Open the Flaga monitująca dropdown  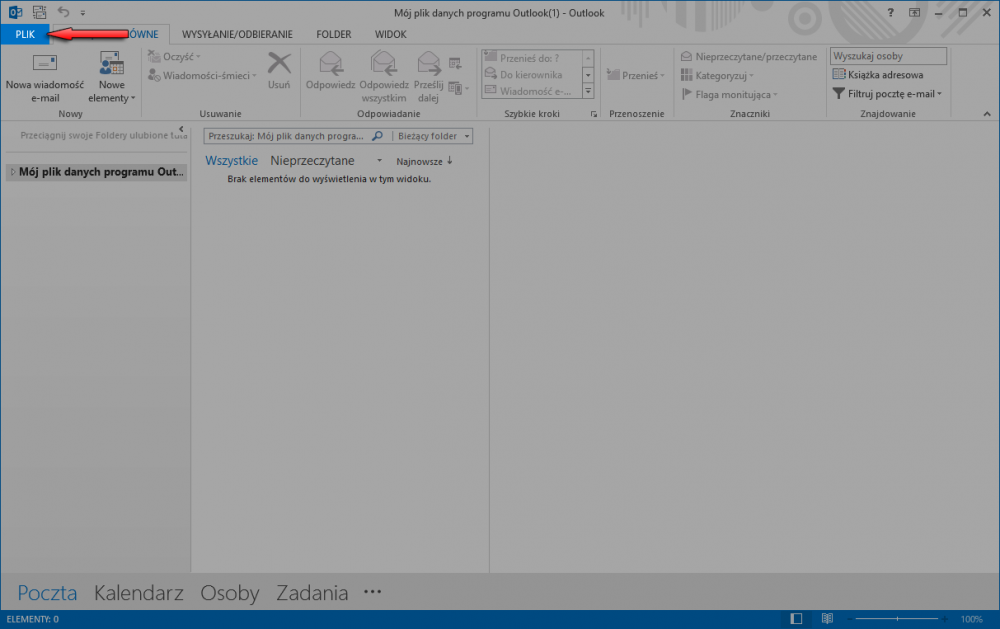[730, 94]
